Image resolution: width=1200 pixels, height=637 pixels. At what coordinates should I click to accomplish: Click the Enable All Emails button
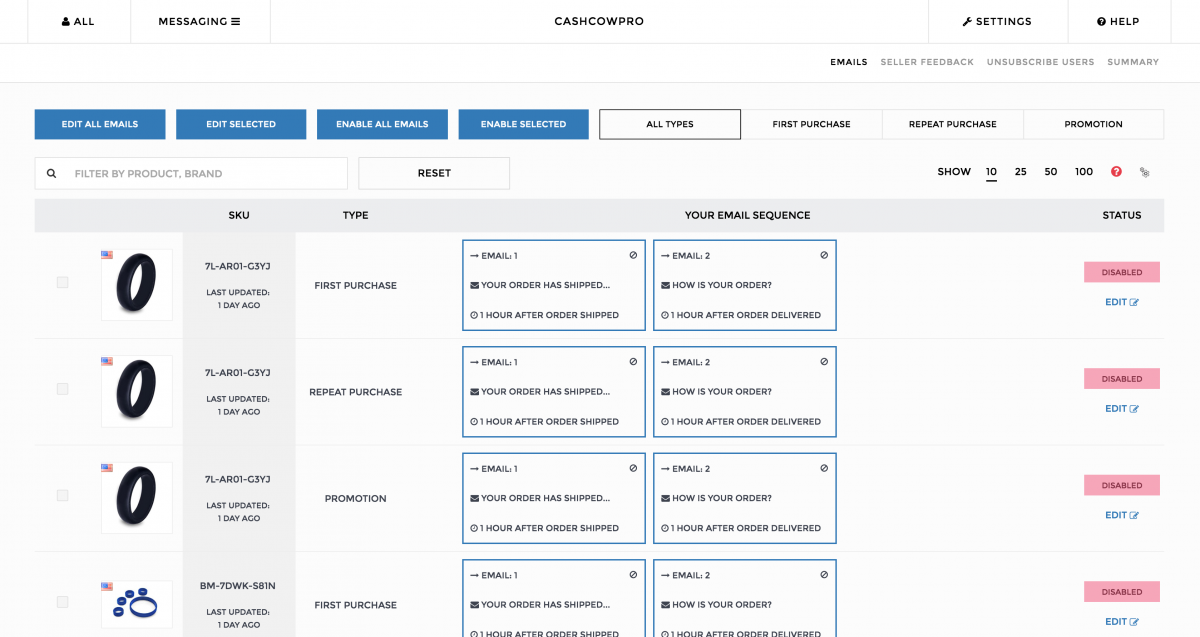(382, 124)
